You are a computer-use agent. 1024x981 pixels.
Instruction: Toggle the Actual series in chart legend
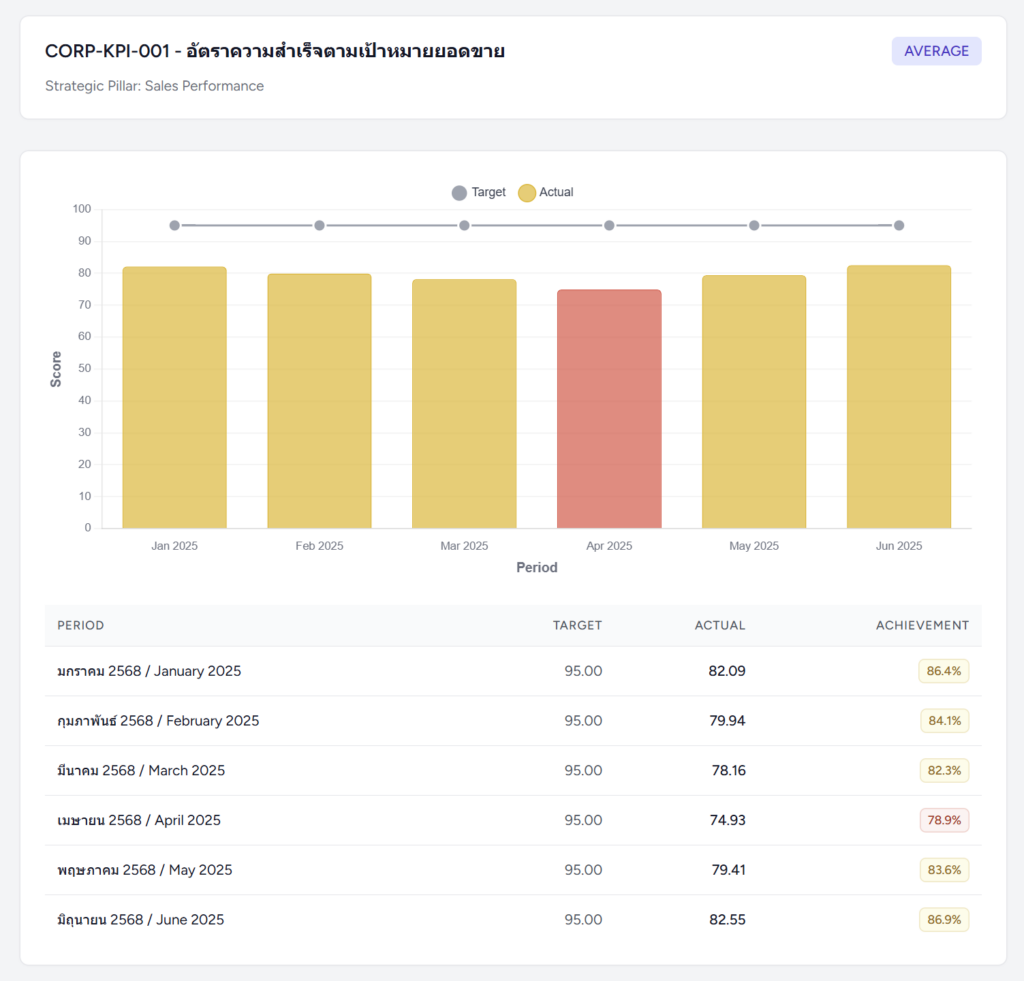pyautogui.click(x=546, y=192)
